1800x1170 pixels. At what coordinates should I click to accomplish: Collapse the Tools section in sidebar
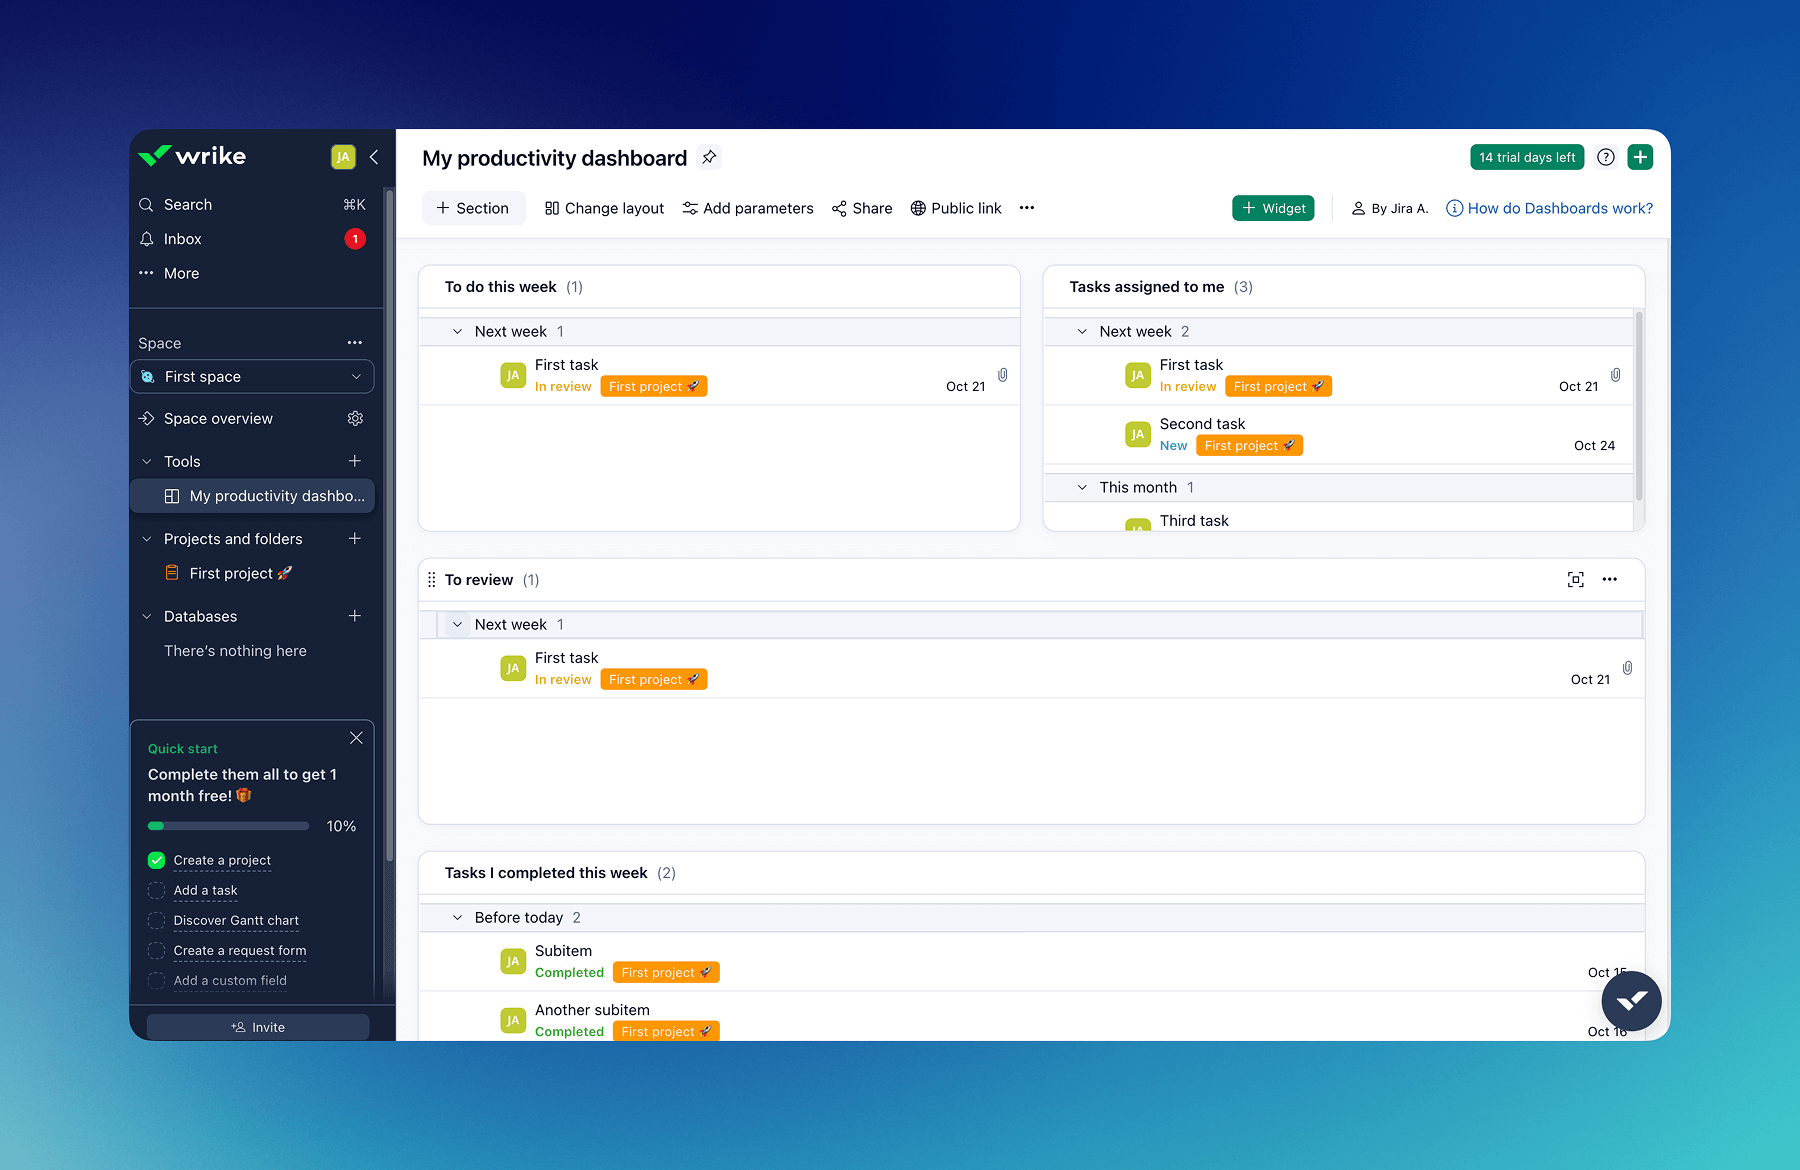pos(147,462)
